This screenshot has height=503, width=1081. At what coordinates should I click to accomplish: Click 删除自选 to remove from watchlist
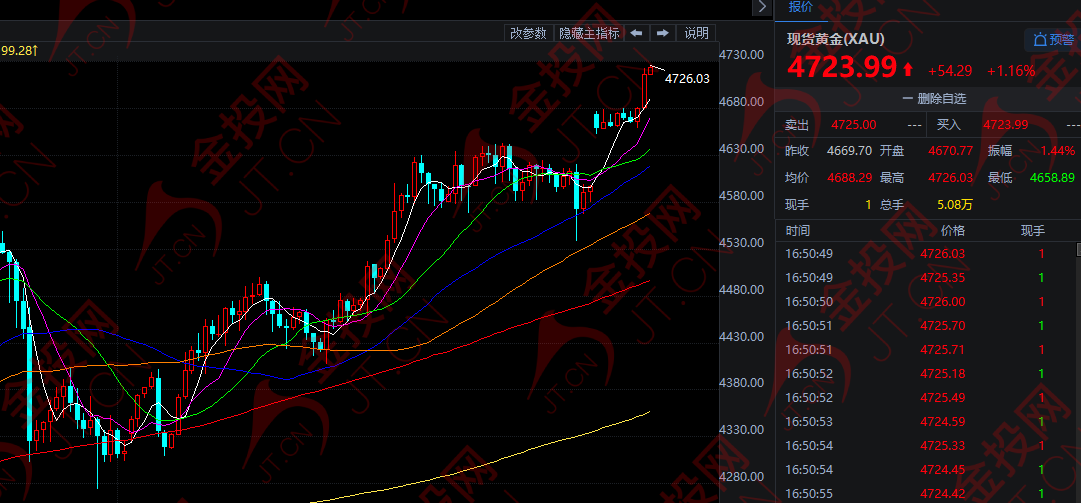pyautogui.click(x=935, y=99)
